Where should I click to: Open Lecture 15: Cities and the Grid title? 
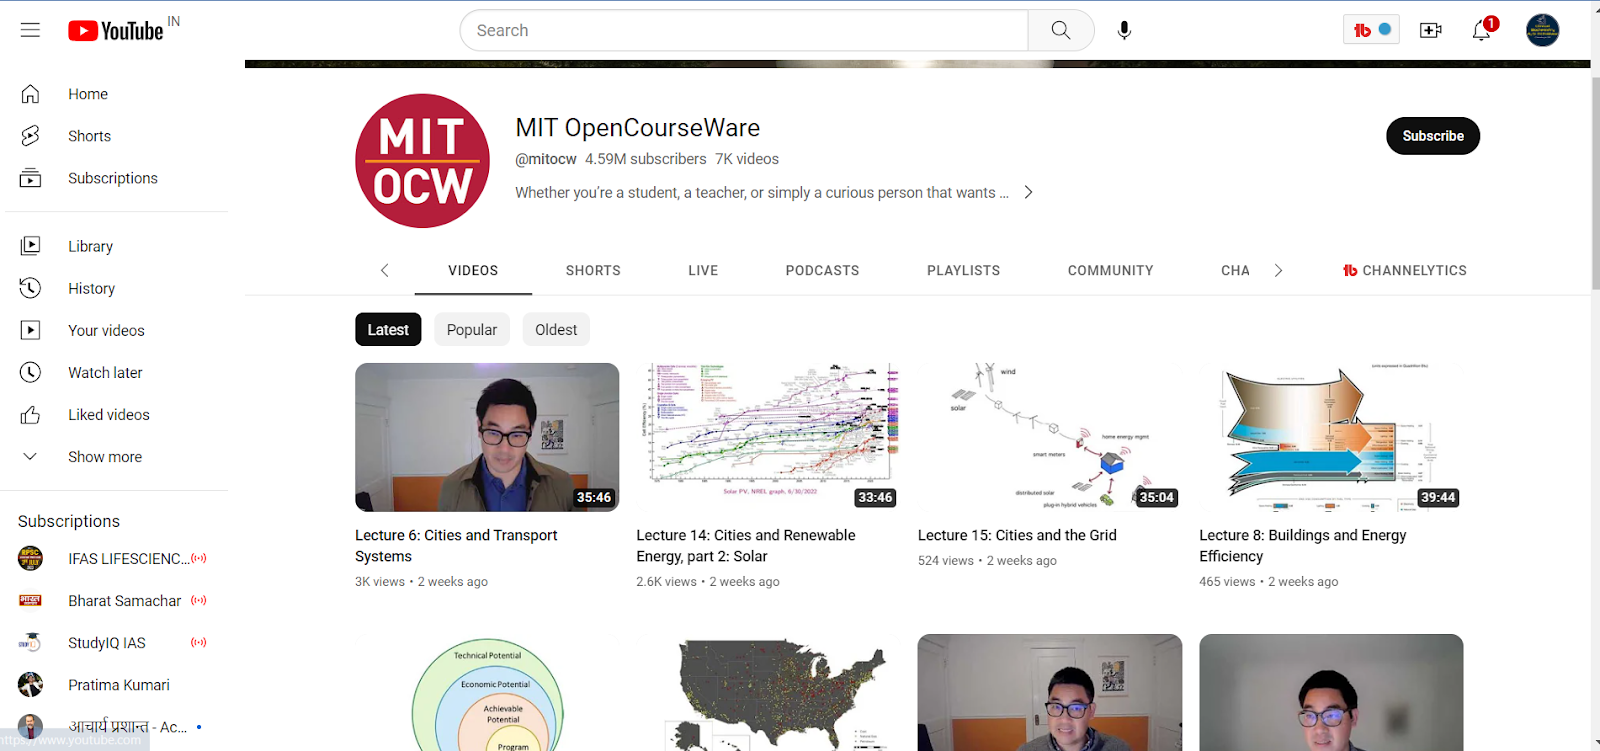(x=1017, y=535)
